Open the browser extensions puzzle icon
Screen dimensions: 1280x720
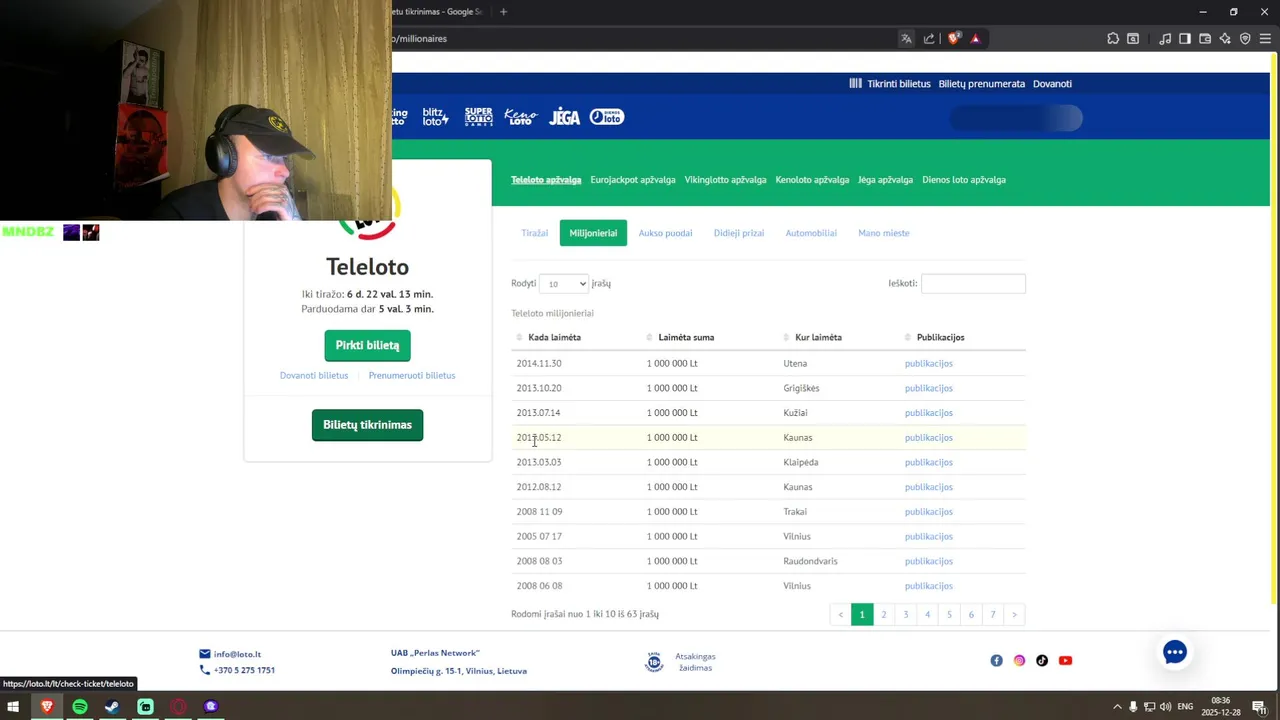click(x=1113, y=38)
